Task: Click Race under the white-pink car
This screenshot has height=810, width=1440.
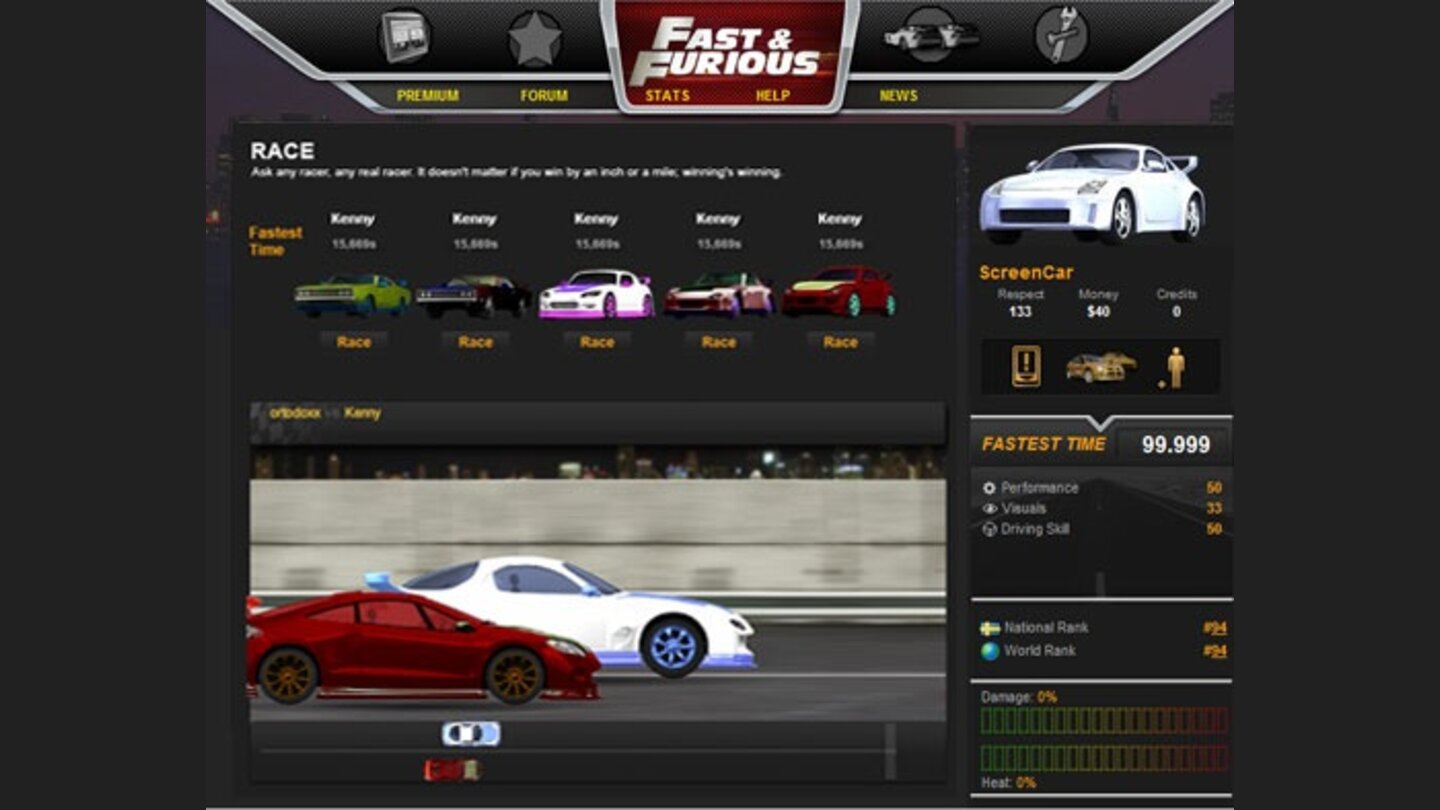Action: coord(597,342)
